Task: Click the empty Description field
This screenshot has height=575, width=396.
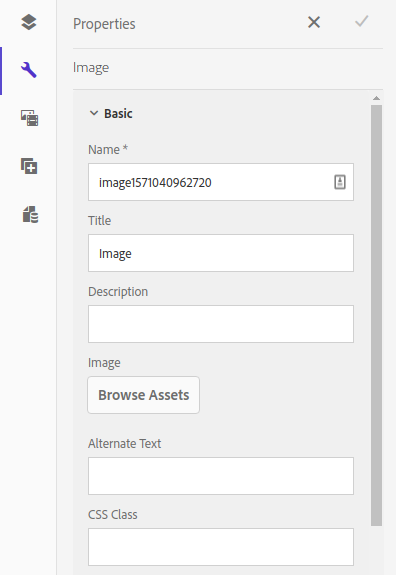Action: (221, 324)
